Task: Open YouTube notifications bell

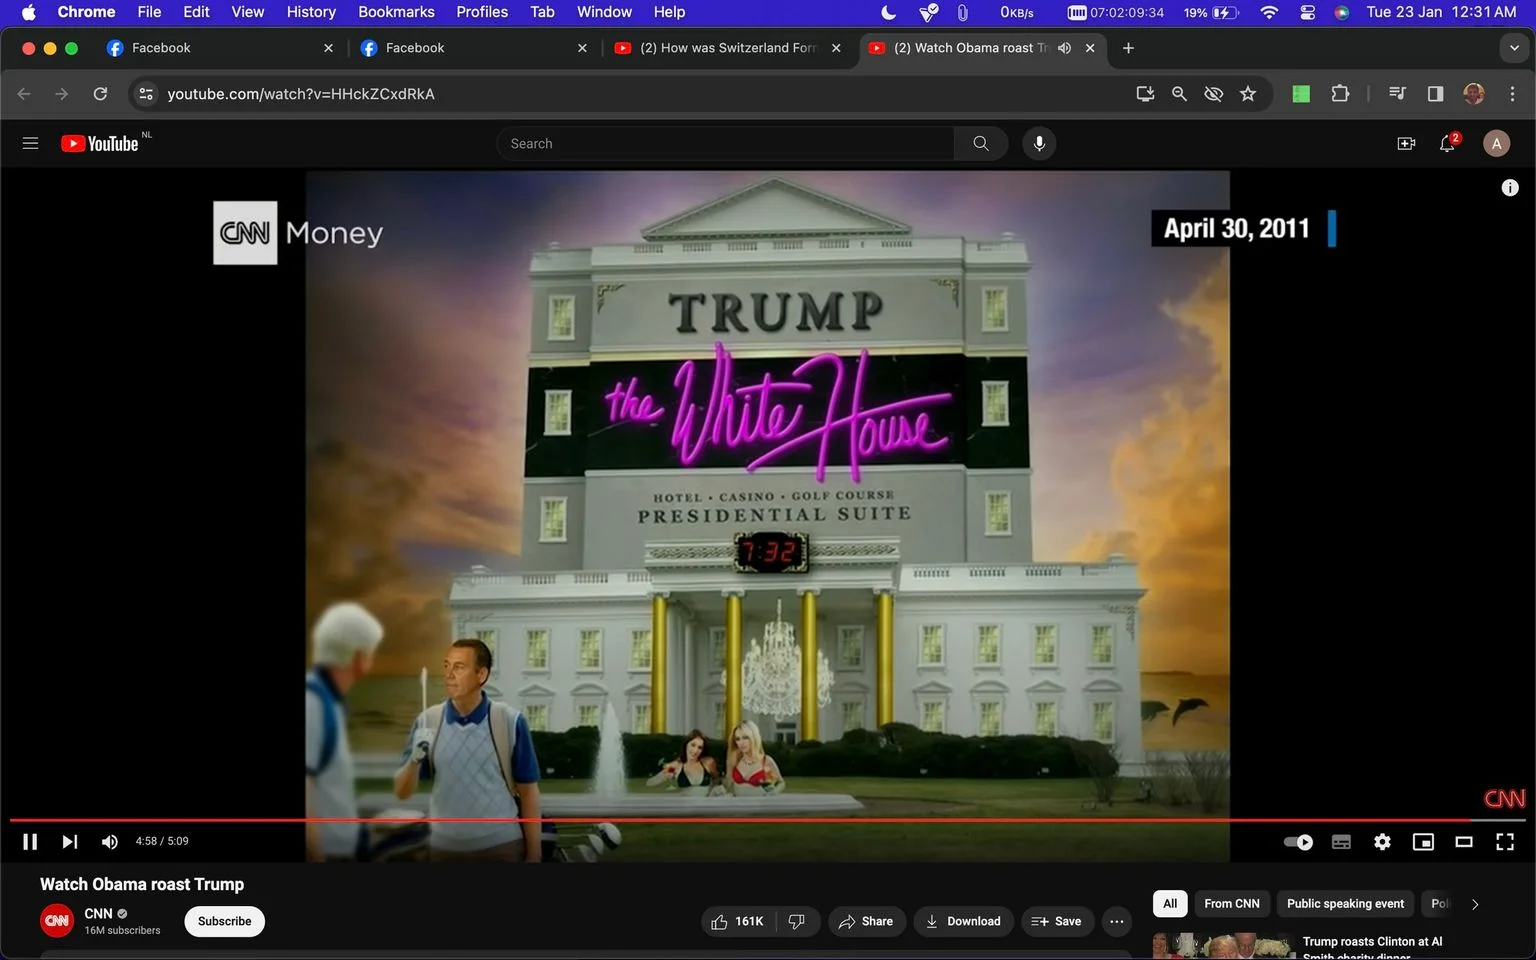Action: coord(1447,144)
